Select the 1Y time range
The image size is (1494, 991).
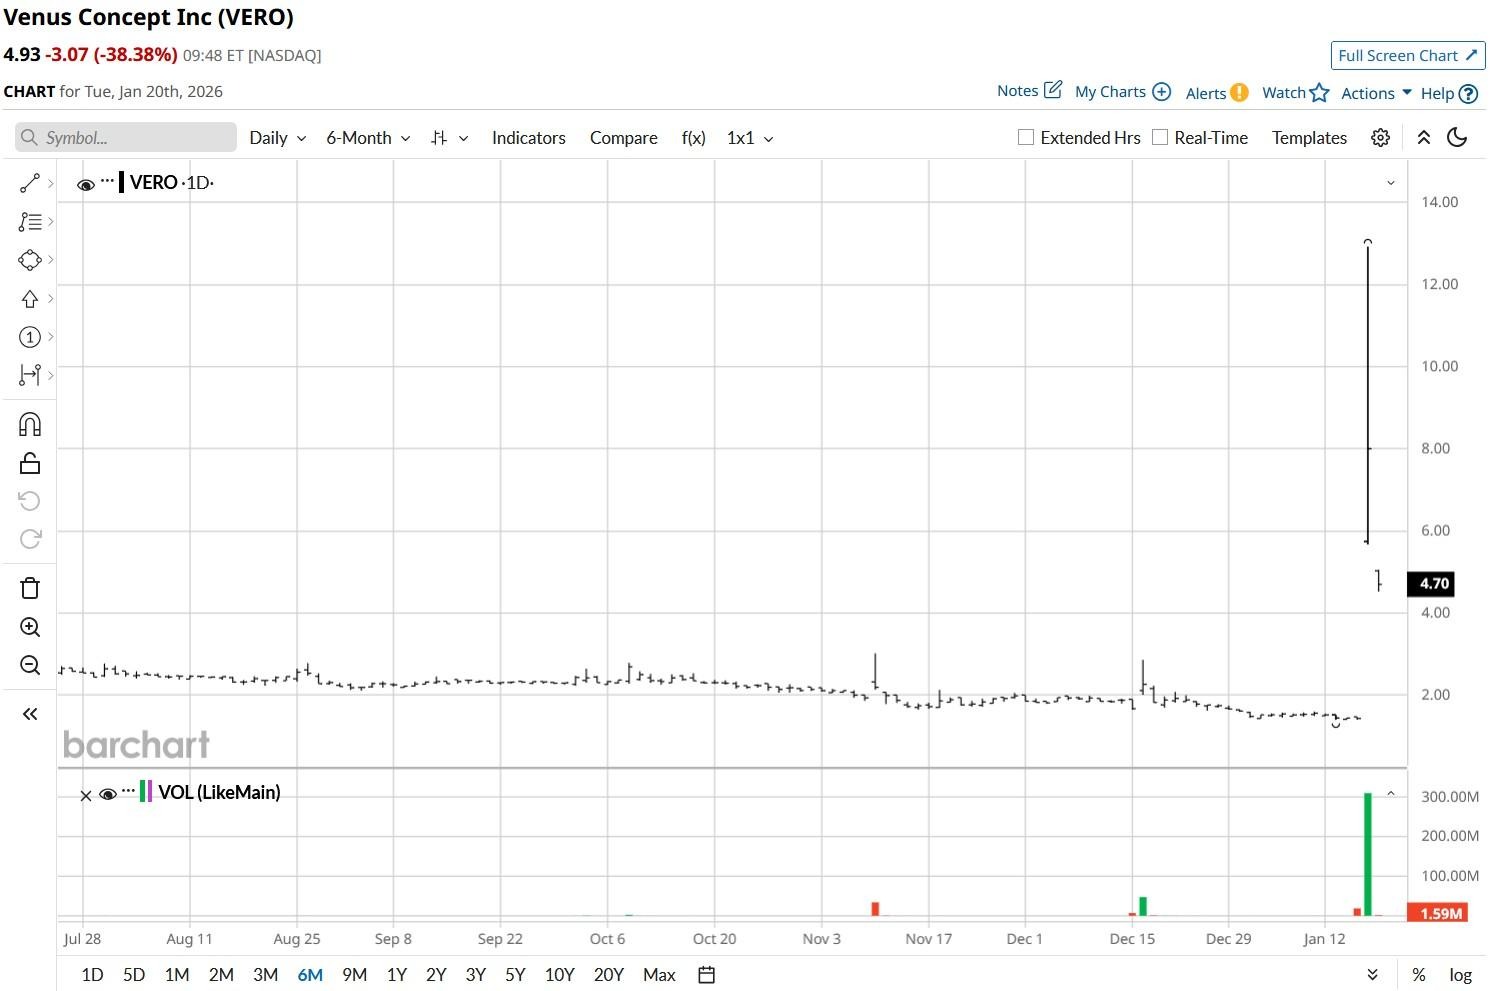click(397, 975)
